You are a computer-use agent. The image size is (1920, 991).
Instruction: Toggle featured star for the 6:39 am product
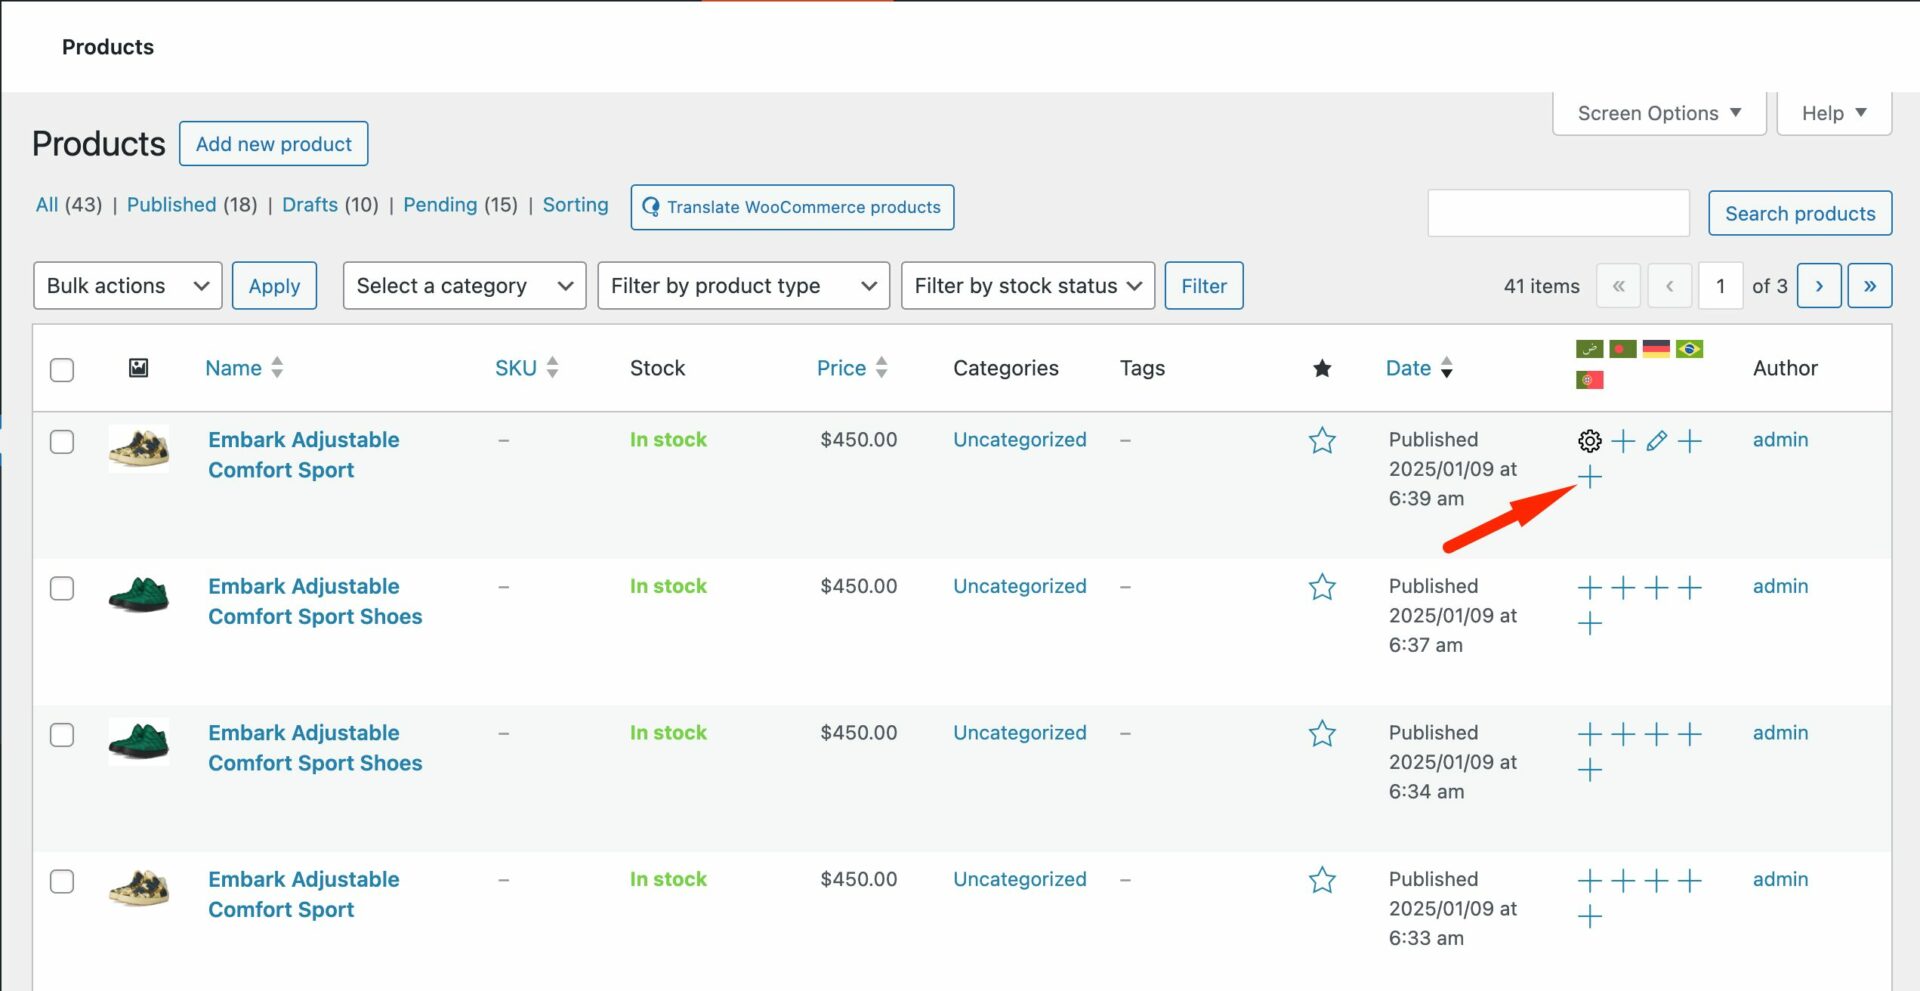click(x=1322, y=440)
